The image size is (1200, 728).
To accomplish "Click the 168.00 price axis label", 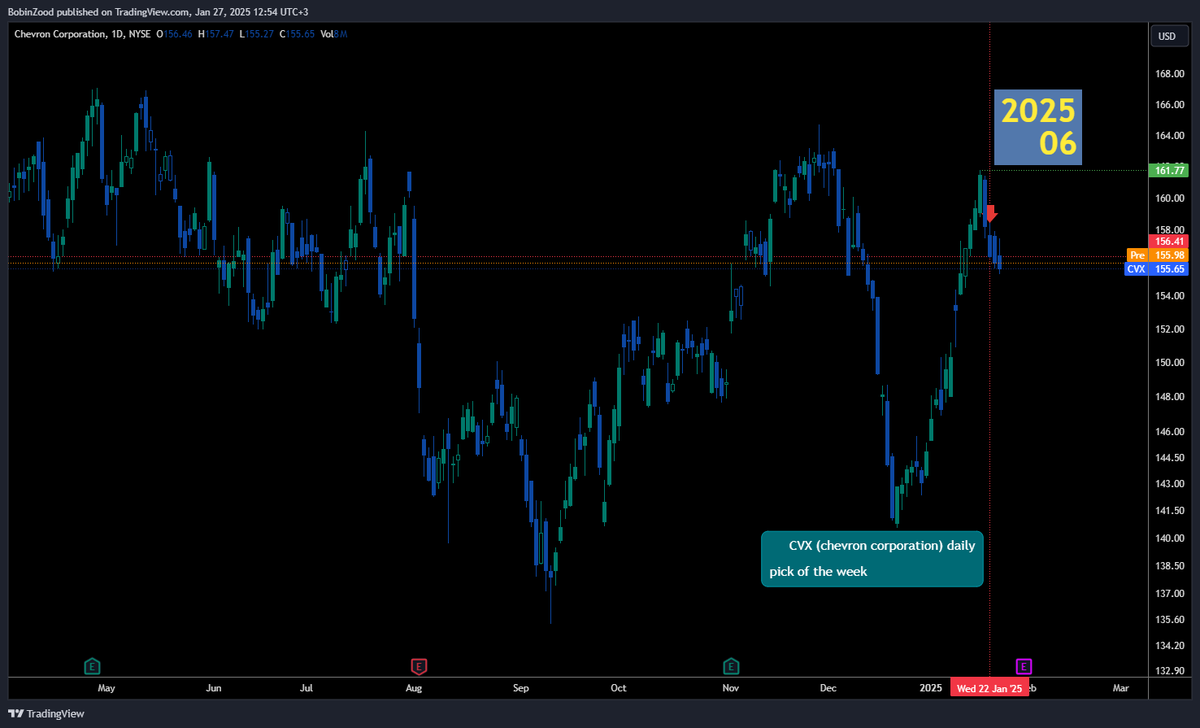I will pos(1169,74).
